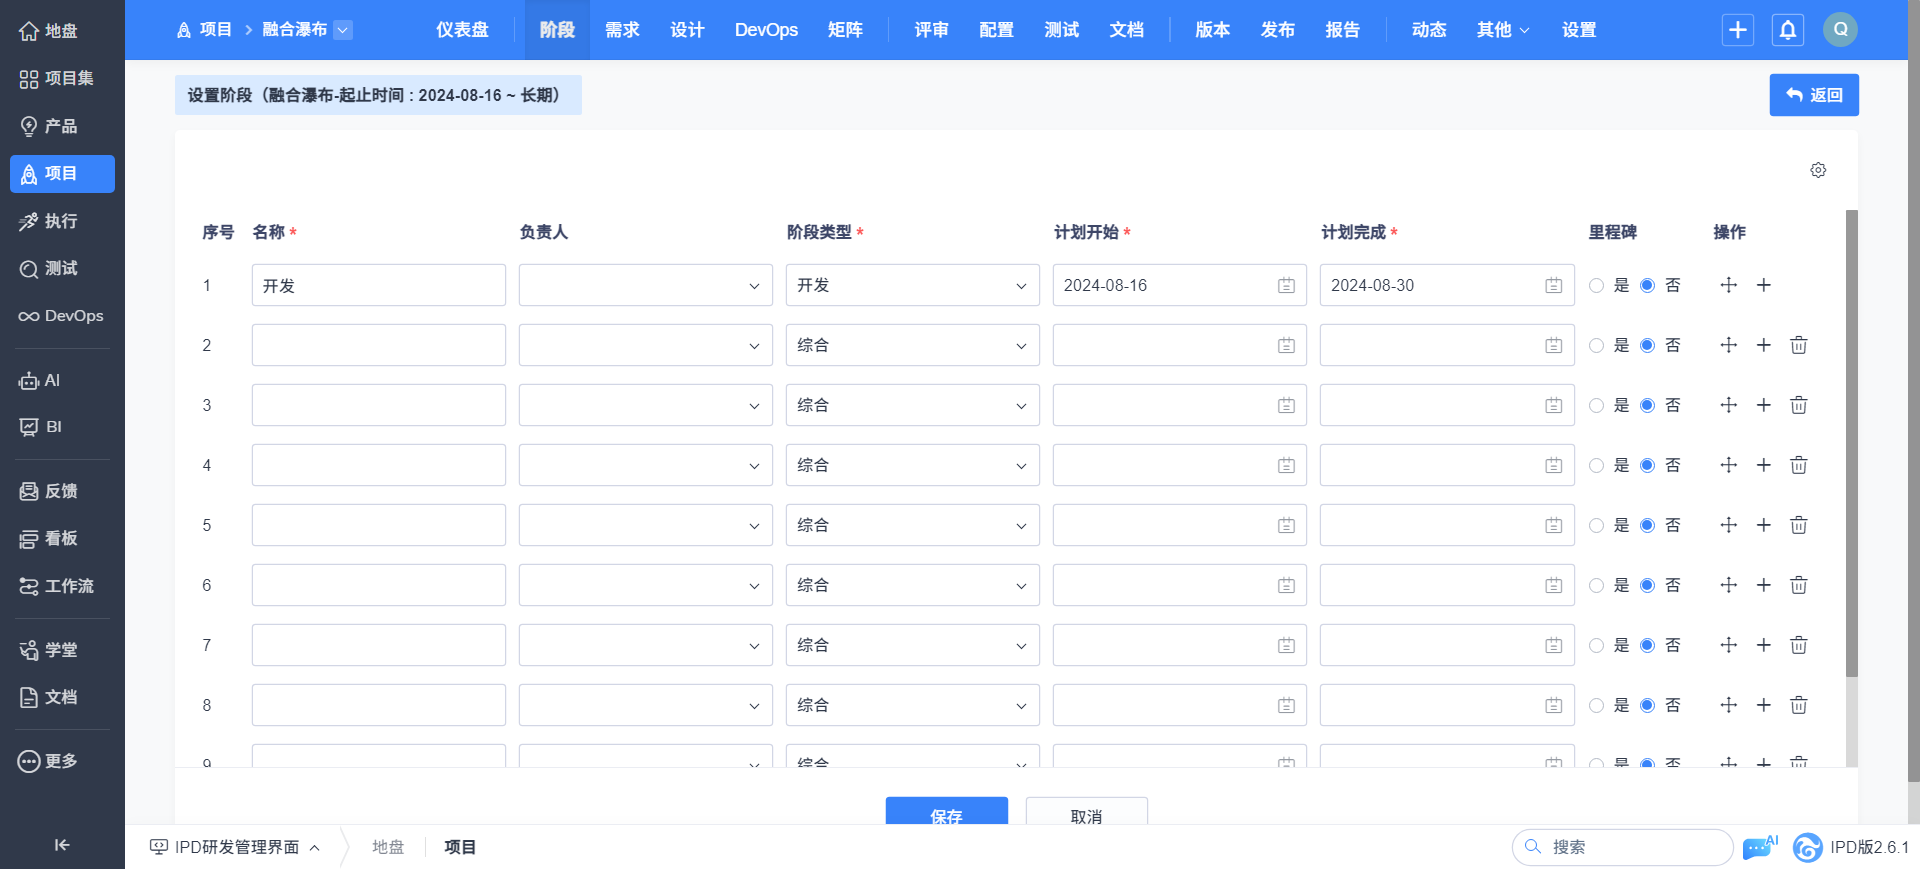The width and height of the screenshot is (1920, 869).
Task: Select 否 milestone radio in row 4
Action: (1647, 465)
